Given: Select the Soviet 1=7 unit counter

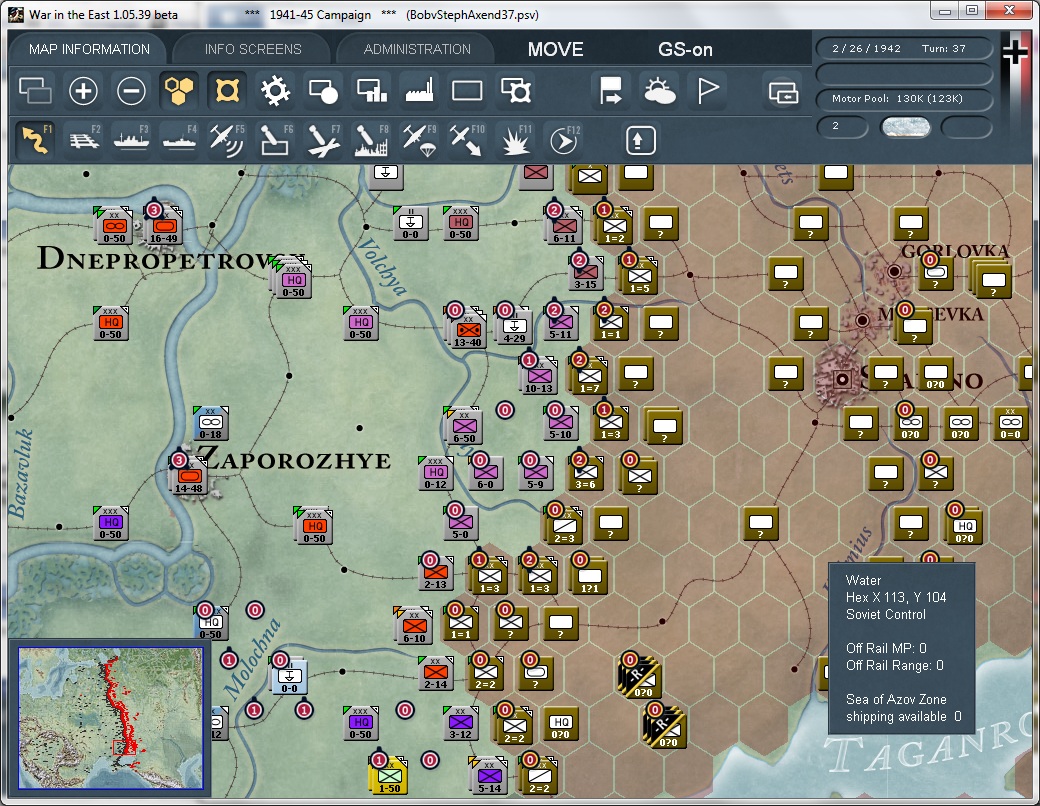Looking at the screenshot, I should point(590,376).
